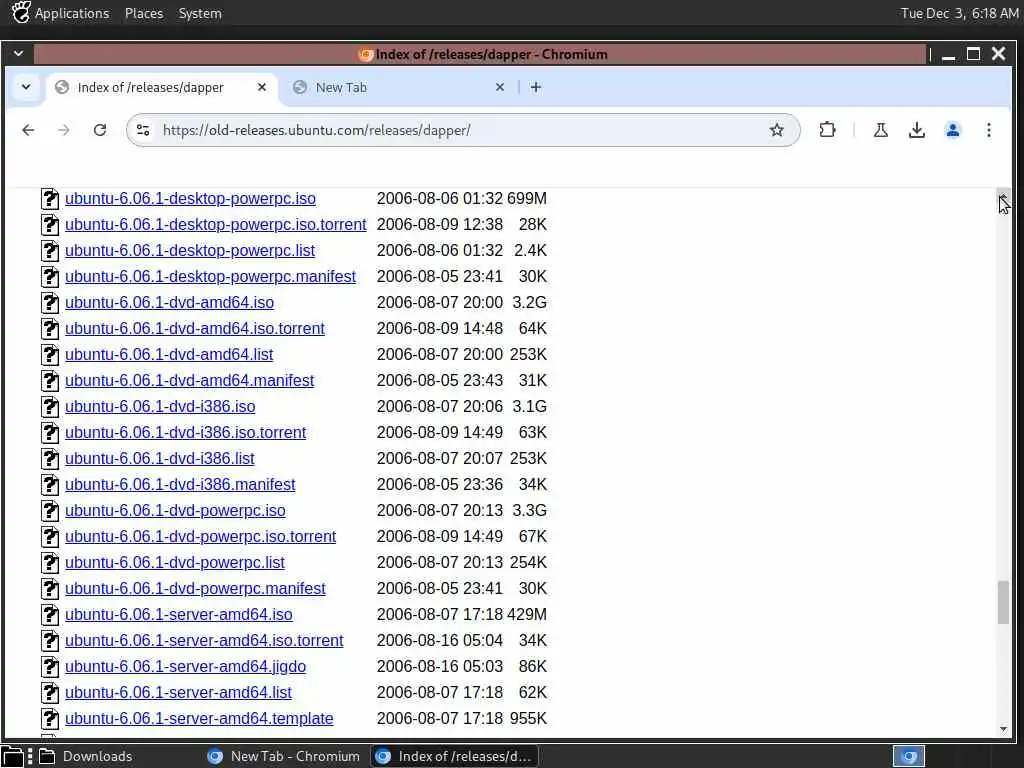The image size is (1024, 768).
Task: Download ubuntu-6.06.1-server-amd64.iso
Action: click(x=178, y=615)
